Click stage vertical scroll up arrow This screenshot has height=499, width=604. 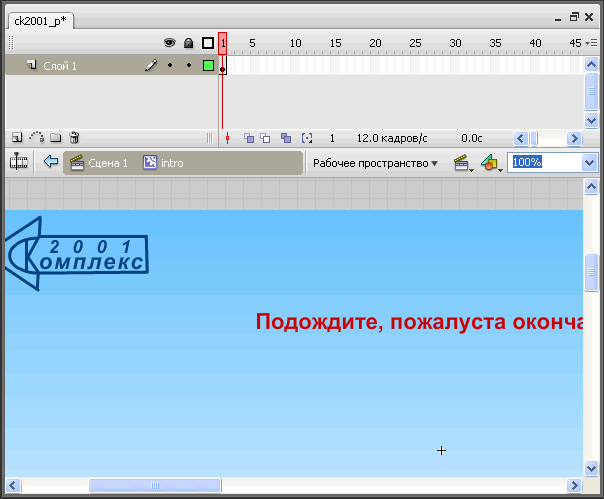click(x=591, y=187)
